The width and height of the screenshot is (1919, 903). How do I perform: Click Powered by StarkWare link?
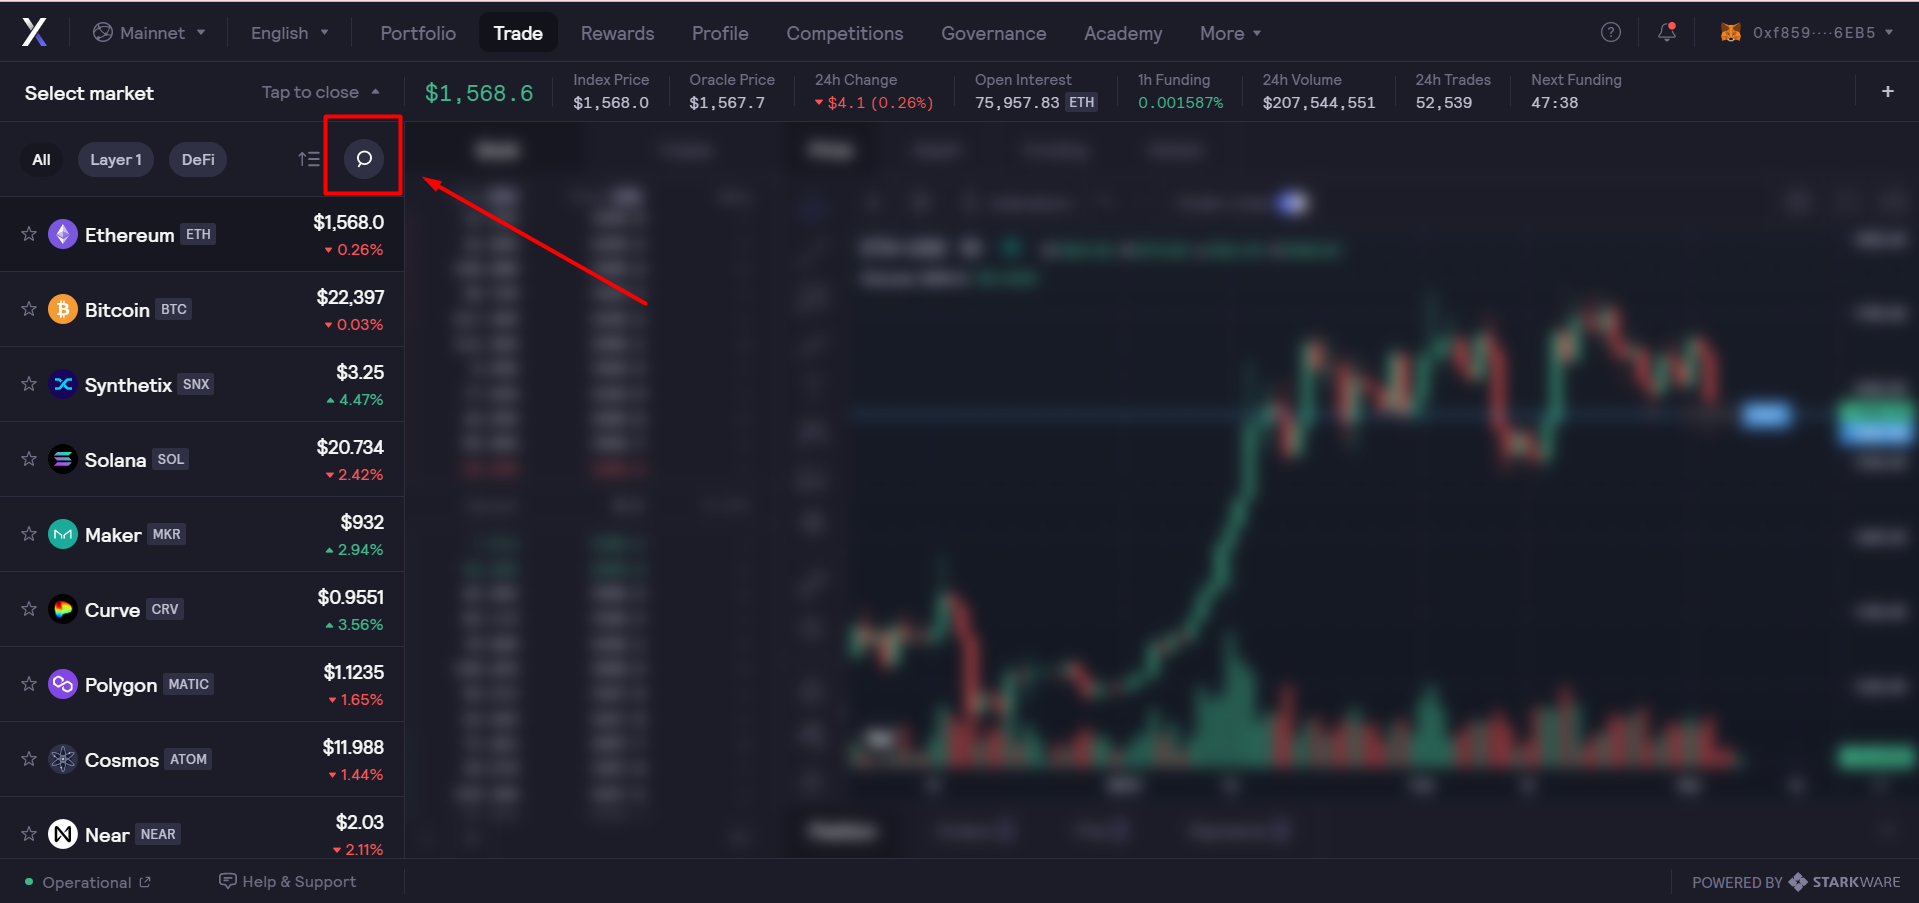[1796, 882]
